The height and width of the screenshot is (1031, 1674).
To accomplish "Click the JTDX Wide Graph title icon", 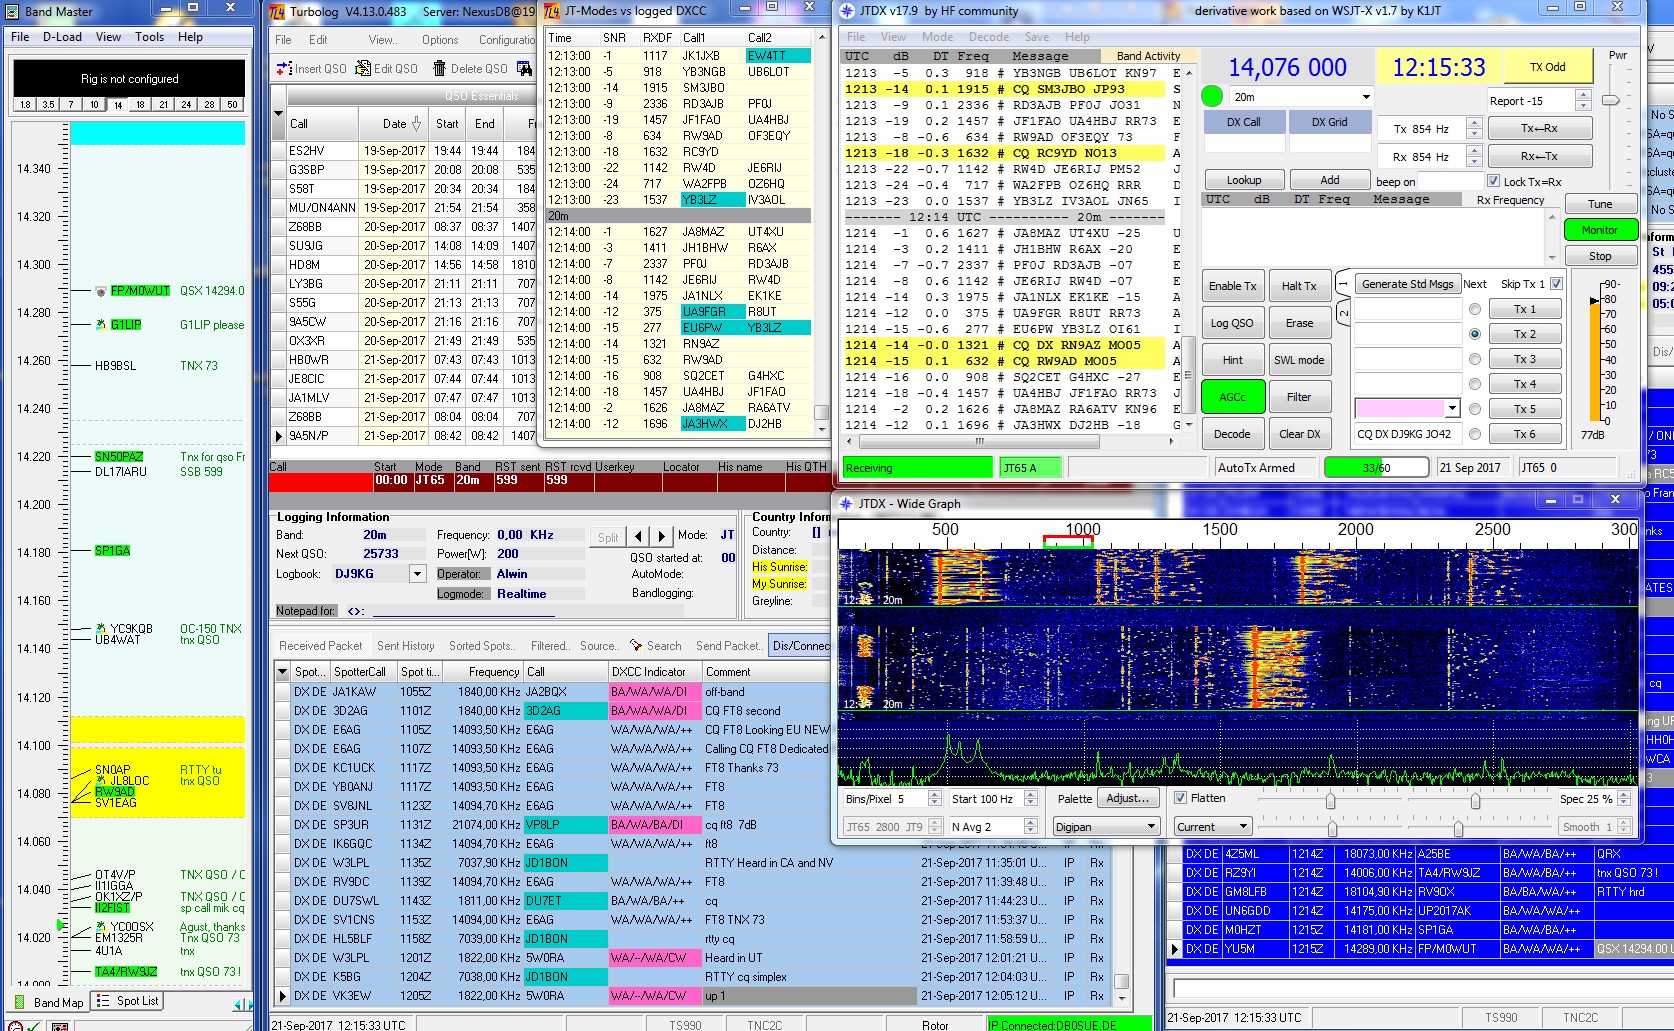I will click(x=847, y=504).
